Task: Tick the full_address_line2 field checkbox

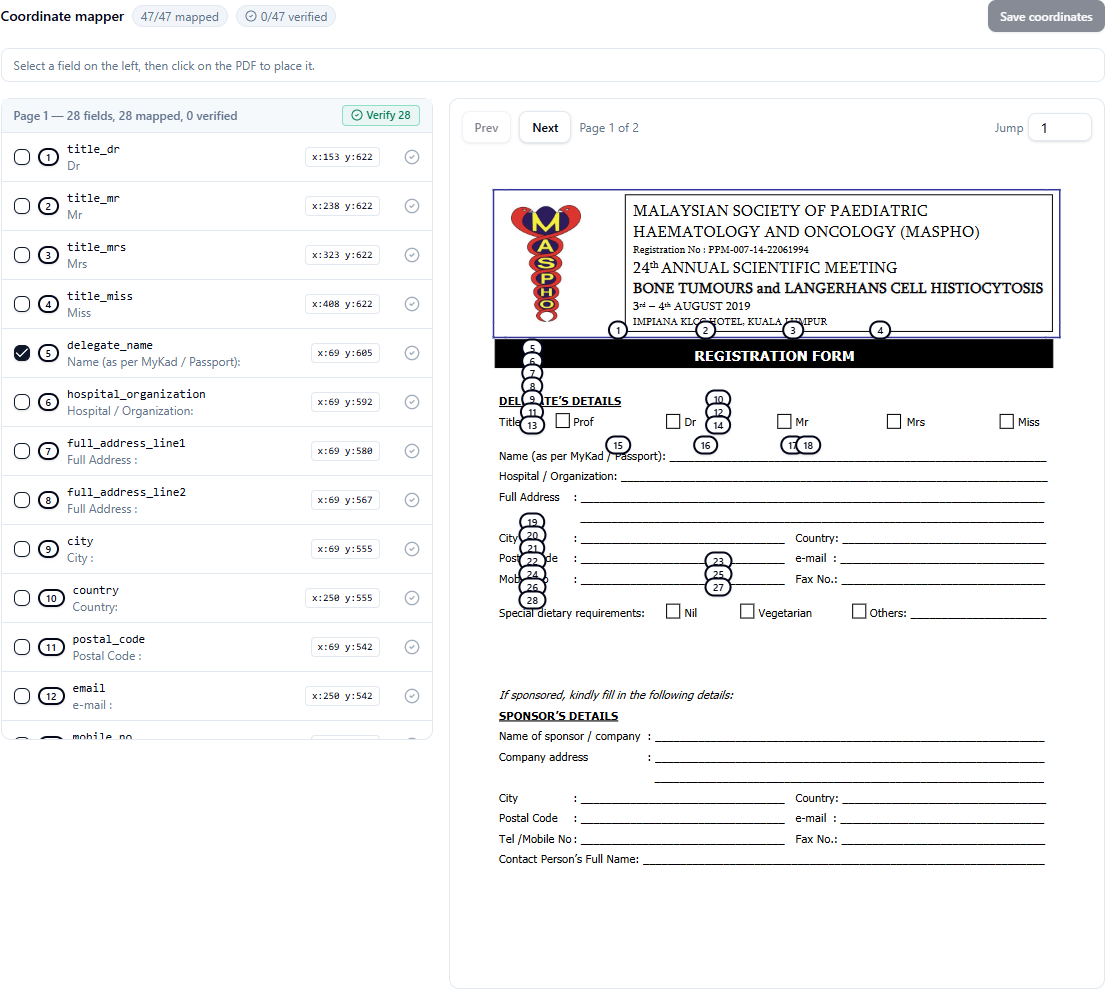Action: [22, 500]
